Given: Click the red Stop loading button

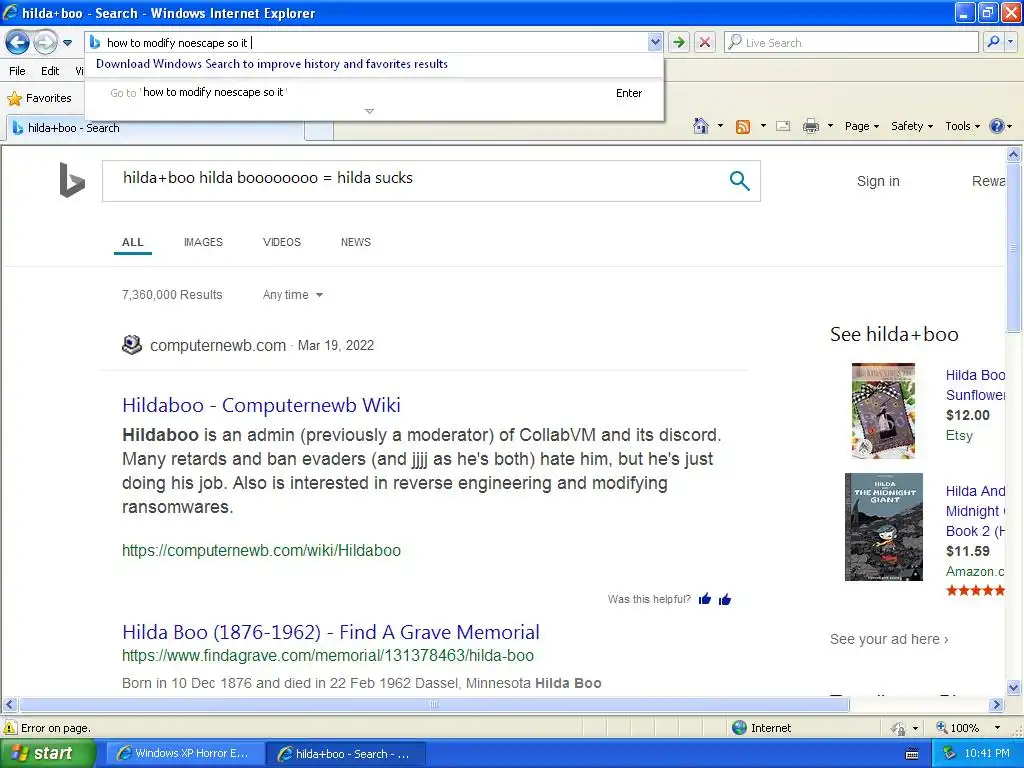Looking at the screenshot, I should point(705,42).
